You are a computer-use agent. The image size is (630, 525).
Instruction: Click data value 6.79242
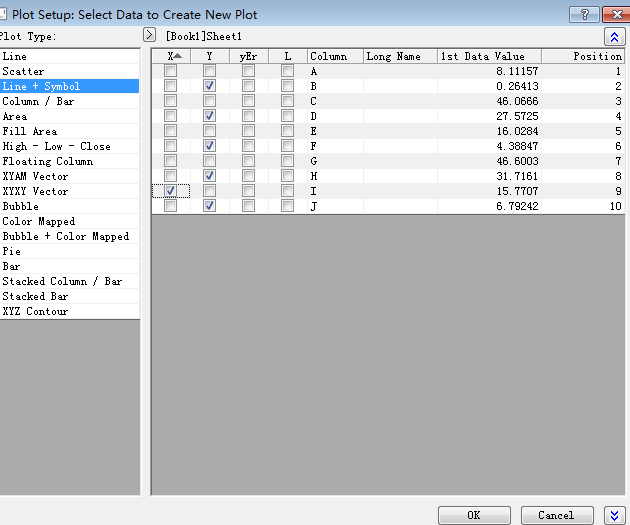(x=517, y=206)
